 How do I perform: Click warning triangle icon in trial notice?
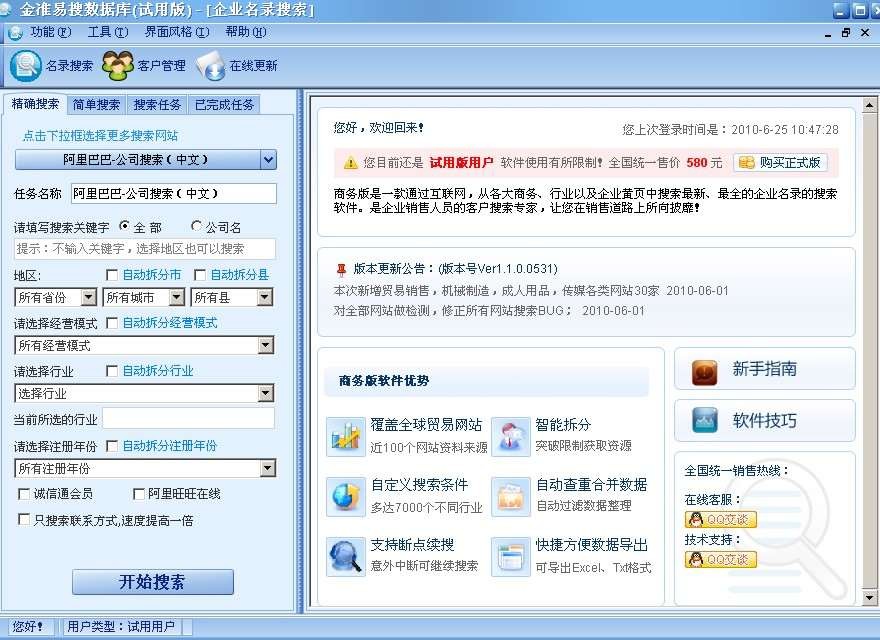pos(350,163)
